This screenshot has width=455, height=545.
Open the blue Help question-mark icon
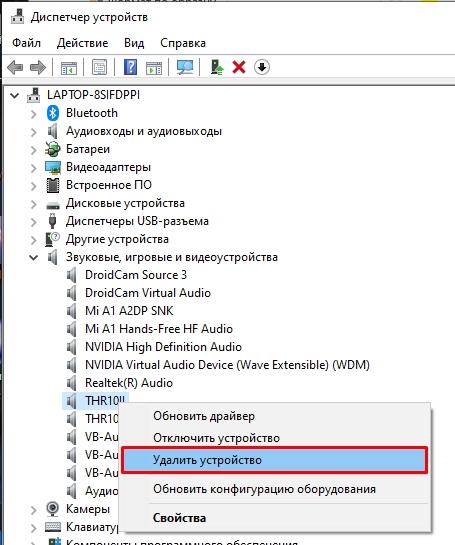click(x=130, y=67)
